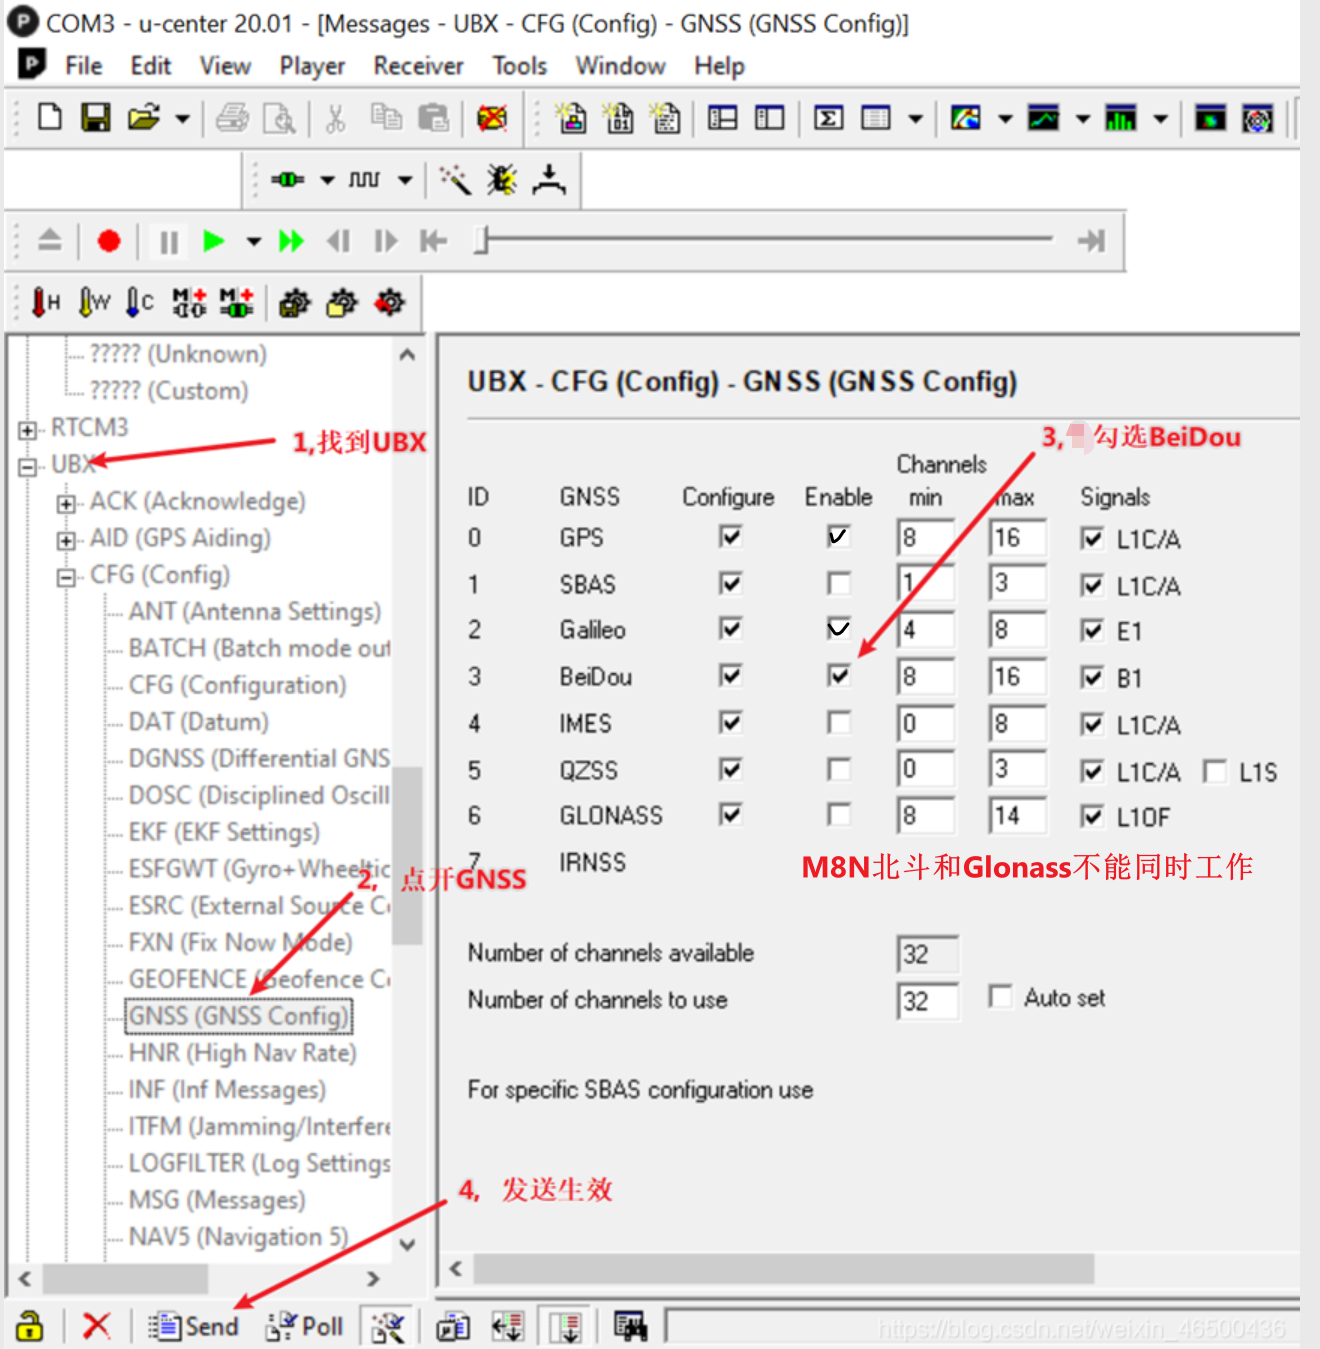This screenshot has height=1349, width=1320.
Task: Click the Hotstart thermometer H icon
Action: click(x=46, y=302)
